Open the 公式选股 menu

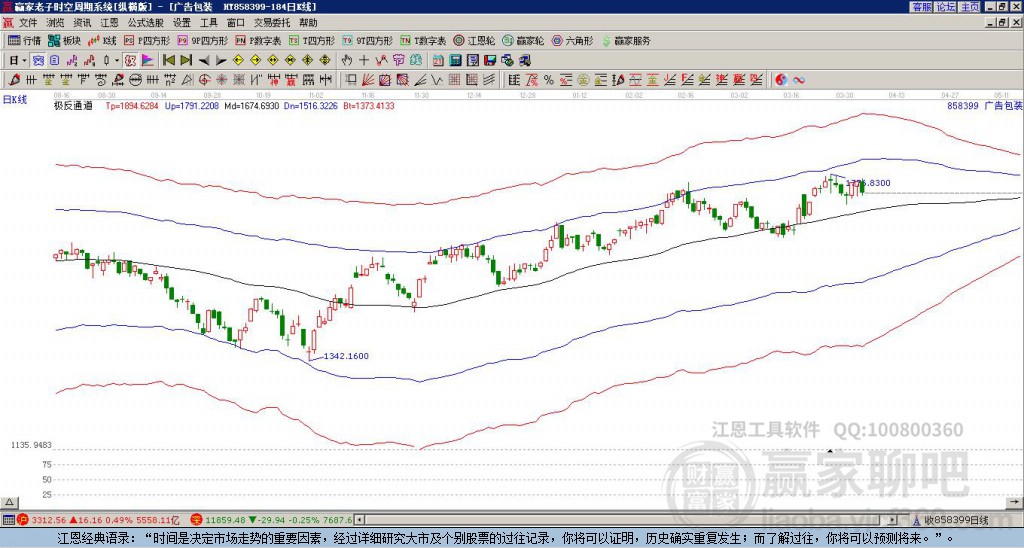146,23
